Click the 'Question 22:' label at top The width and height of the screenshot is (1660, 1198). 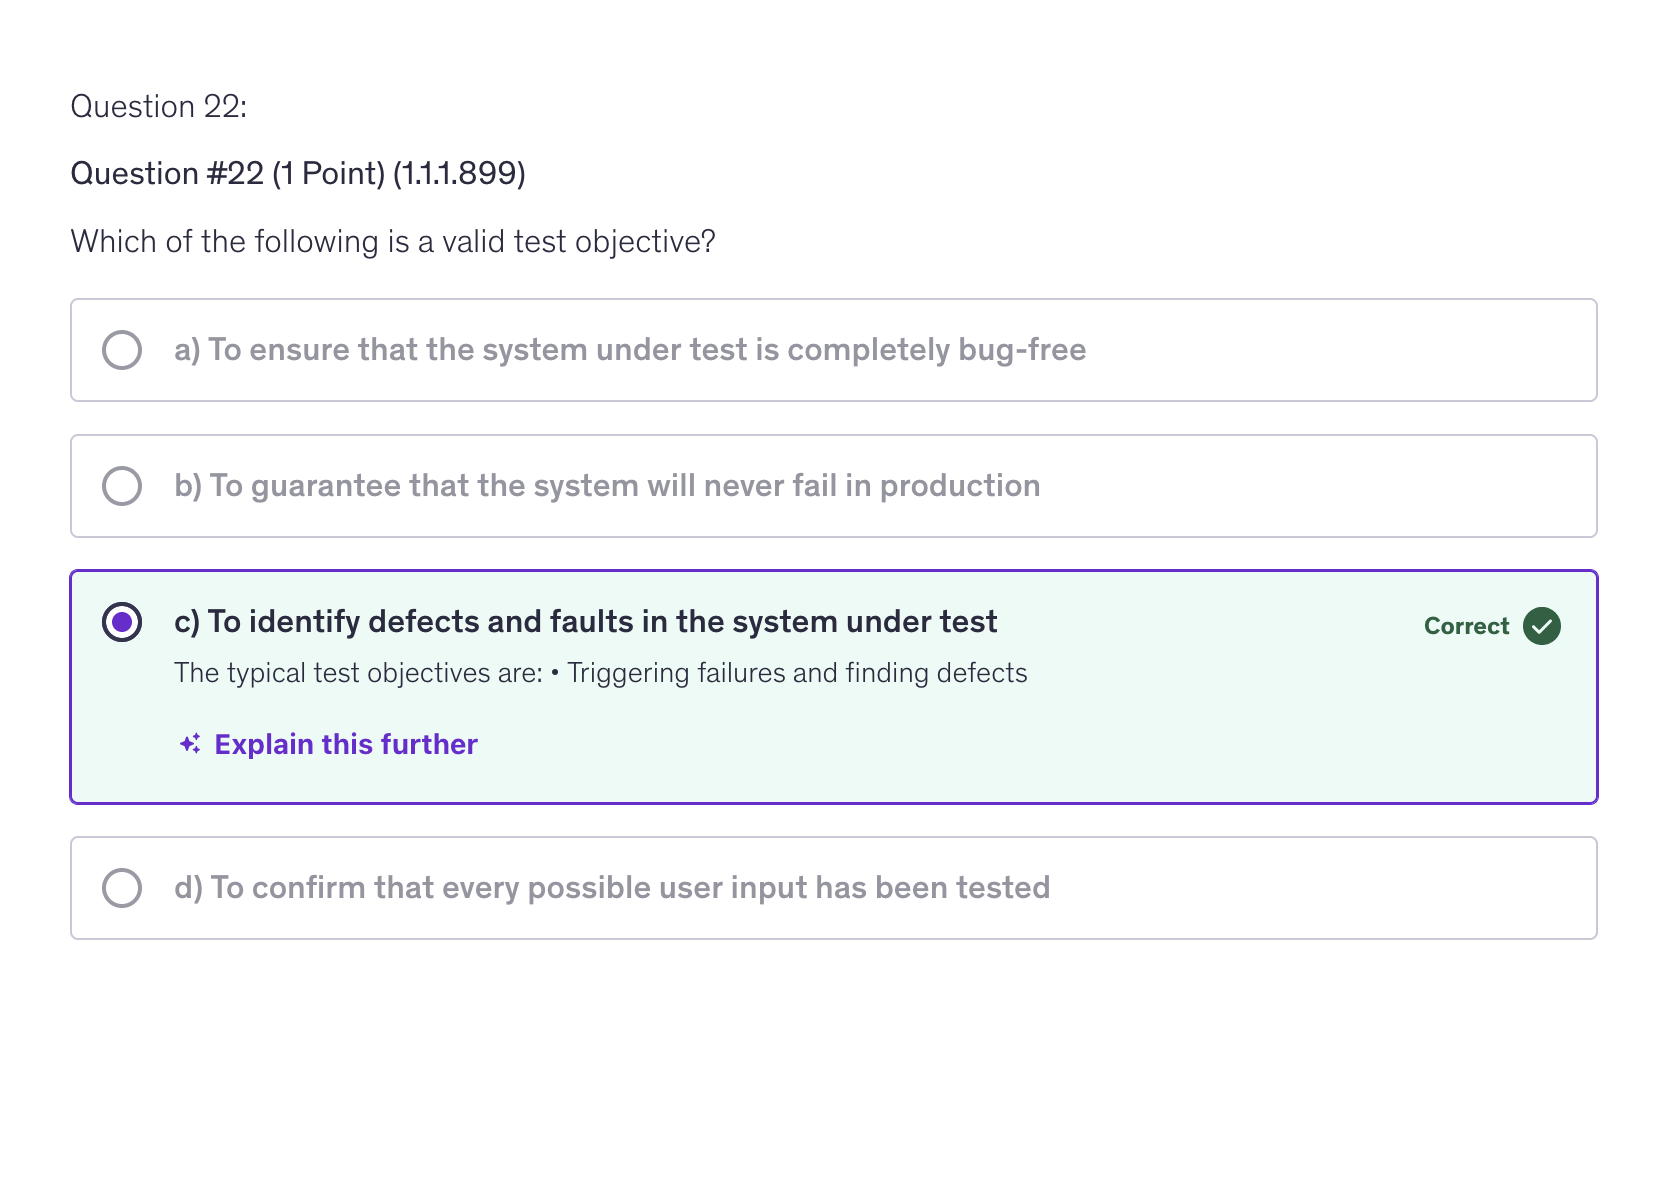[159, 106]
